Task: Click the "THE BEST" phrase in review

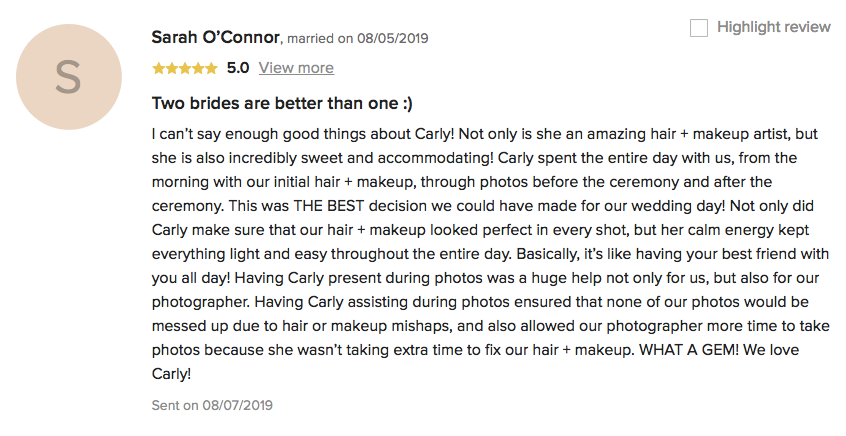Action: (x=321, y=206)
